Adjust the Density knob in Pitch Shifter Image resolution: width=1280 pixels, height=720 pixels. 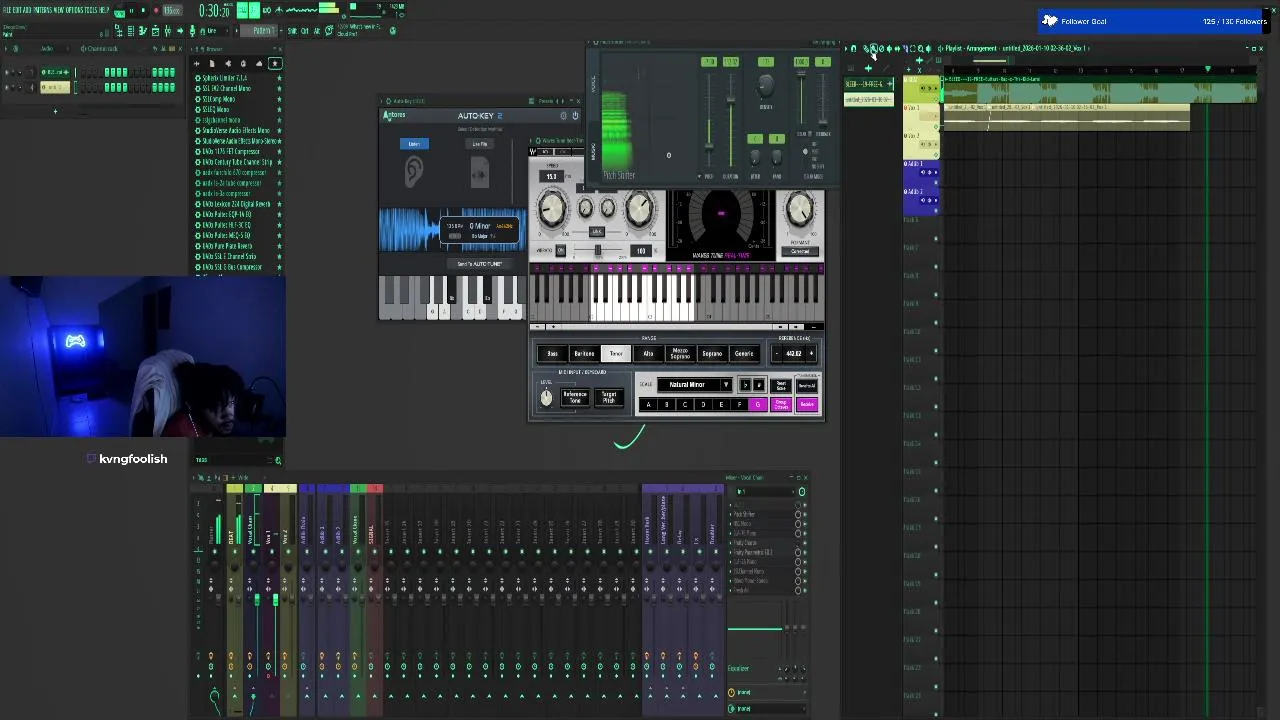(766, 87)
